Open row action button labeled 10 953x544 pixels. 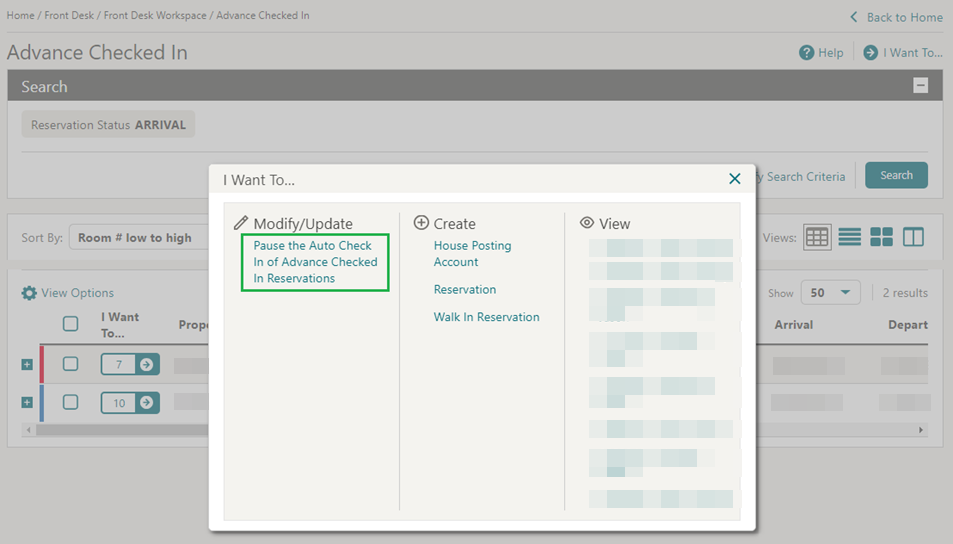(x=130, y=402)
